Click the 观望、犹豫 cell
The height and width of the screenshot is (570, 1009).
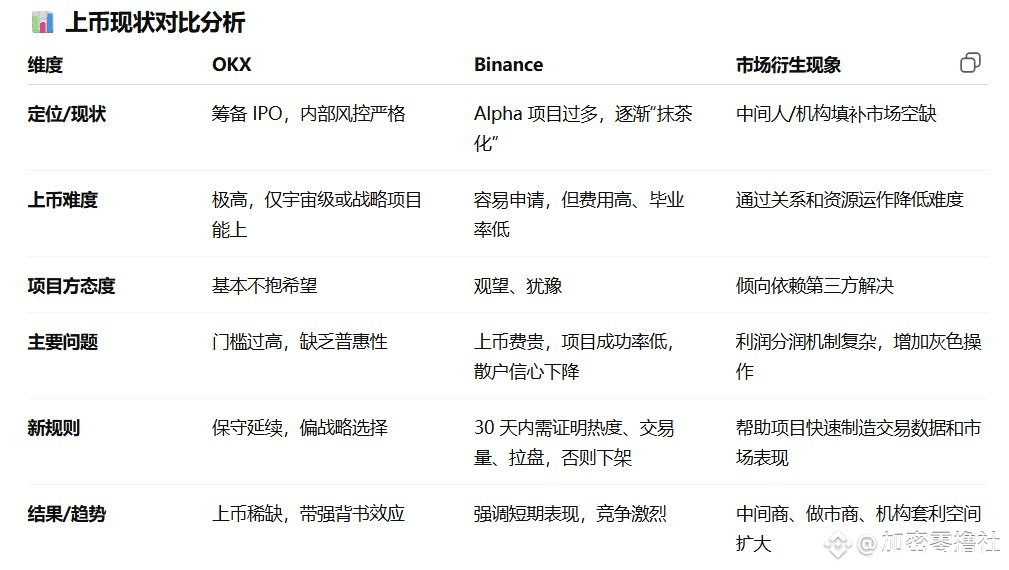[518, 286]
